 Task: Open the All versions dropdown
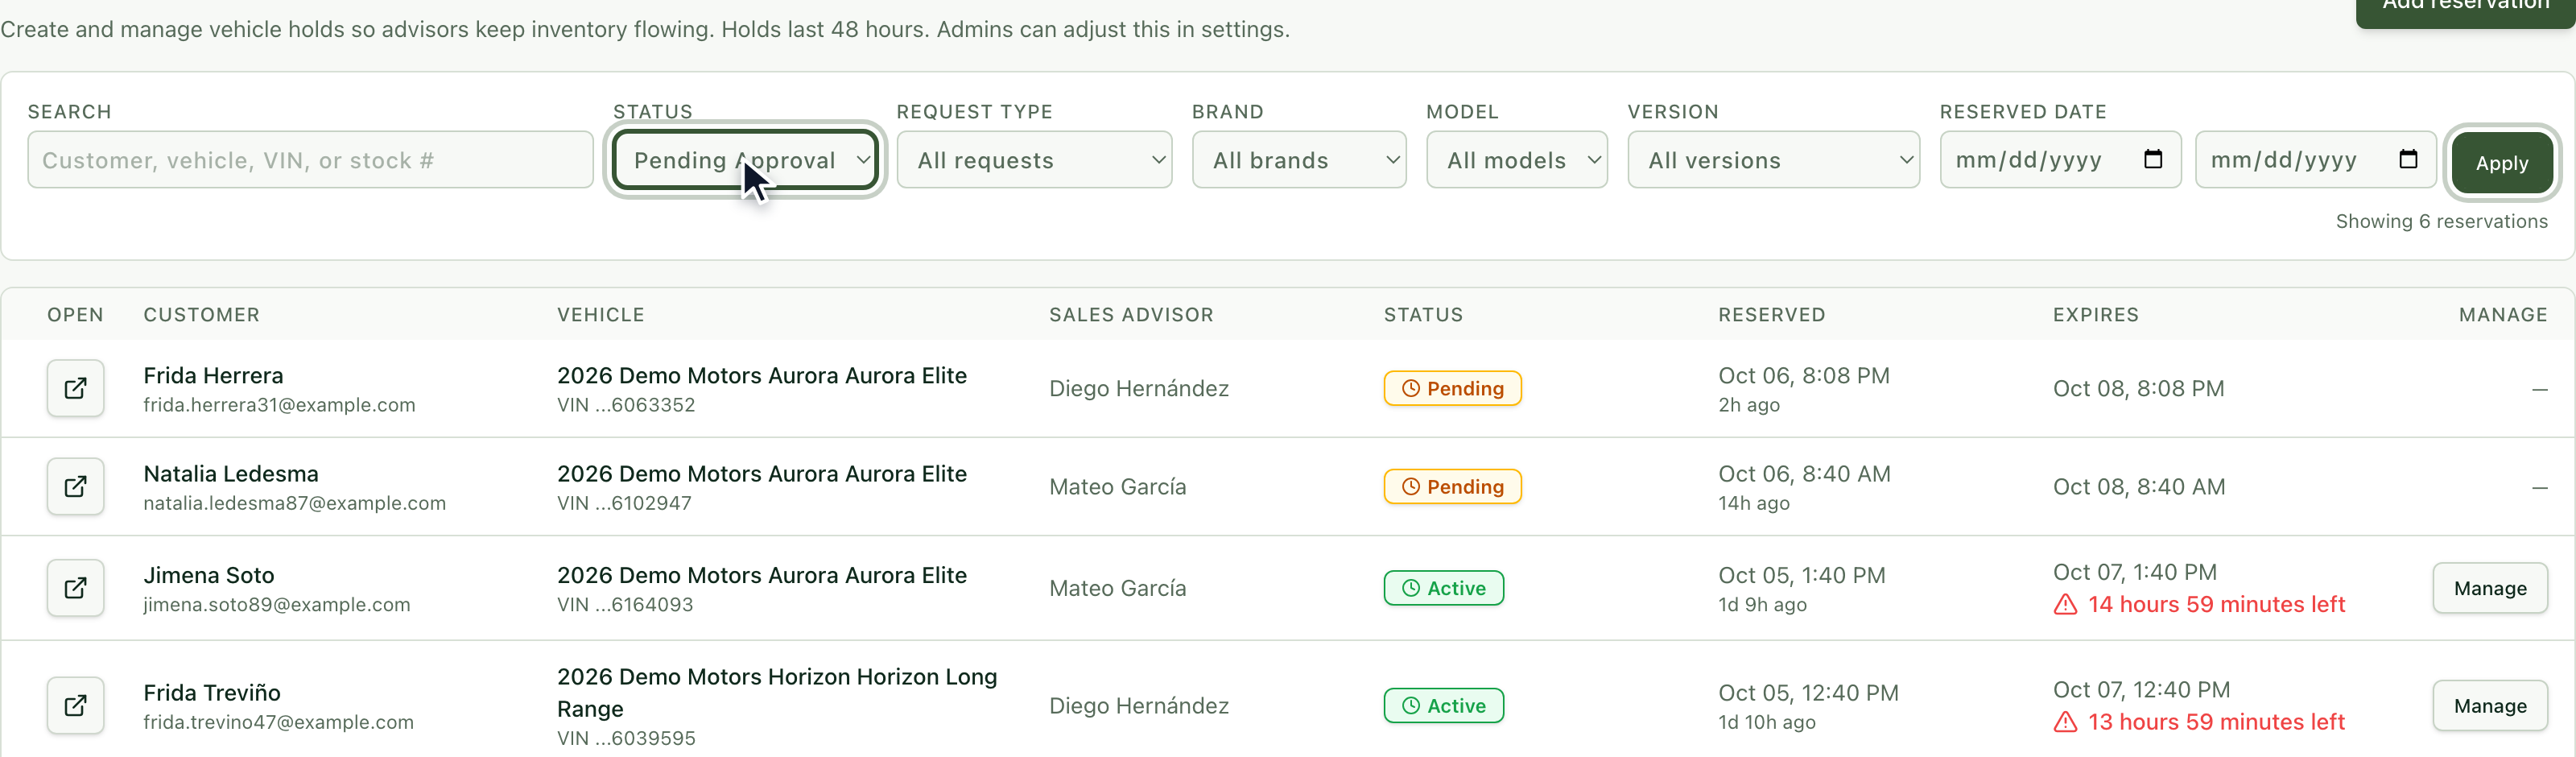pos(1773,160)
